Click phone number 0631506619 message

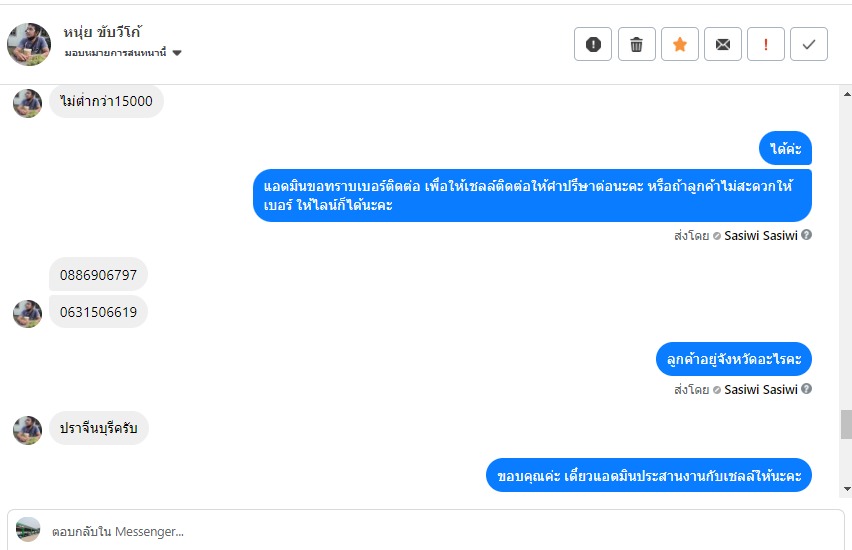(98, 312)
